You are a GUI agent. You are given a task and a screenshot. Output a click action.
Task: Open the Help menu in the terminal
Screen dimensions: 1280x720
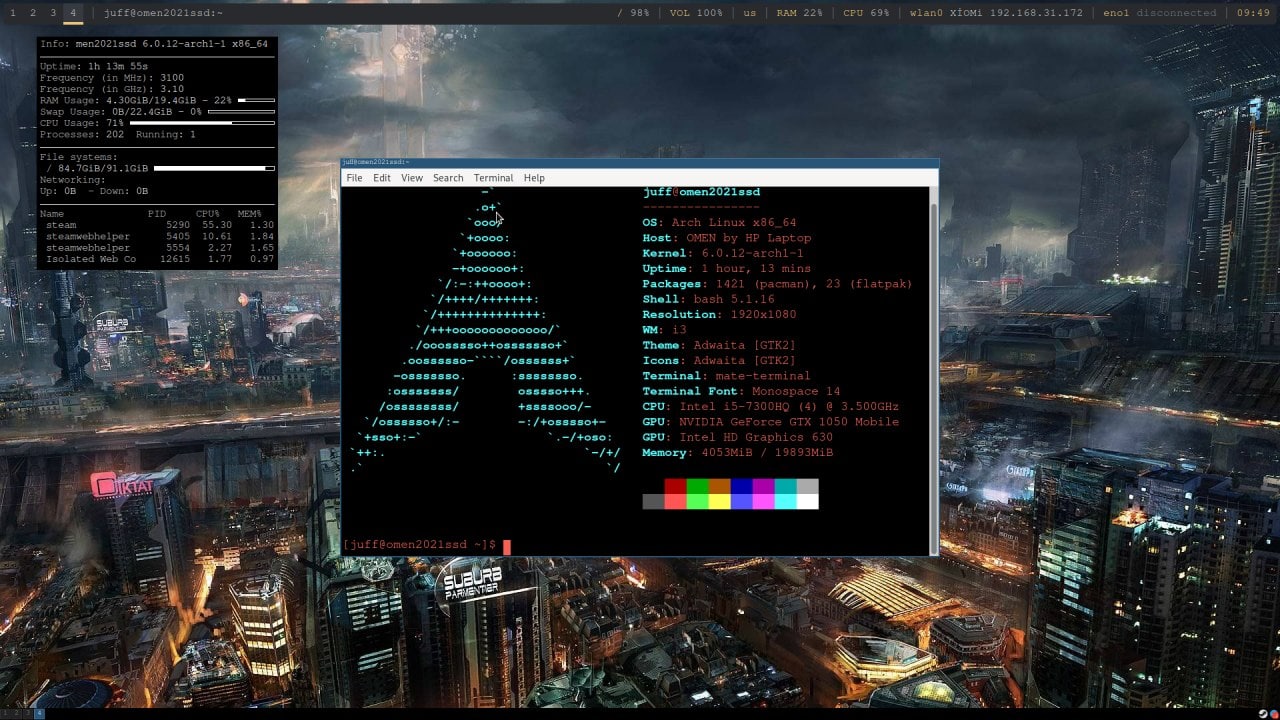(534, 178)
